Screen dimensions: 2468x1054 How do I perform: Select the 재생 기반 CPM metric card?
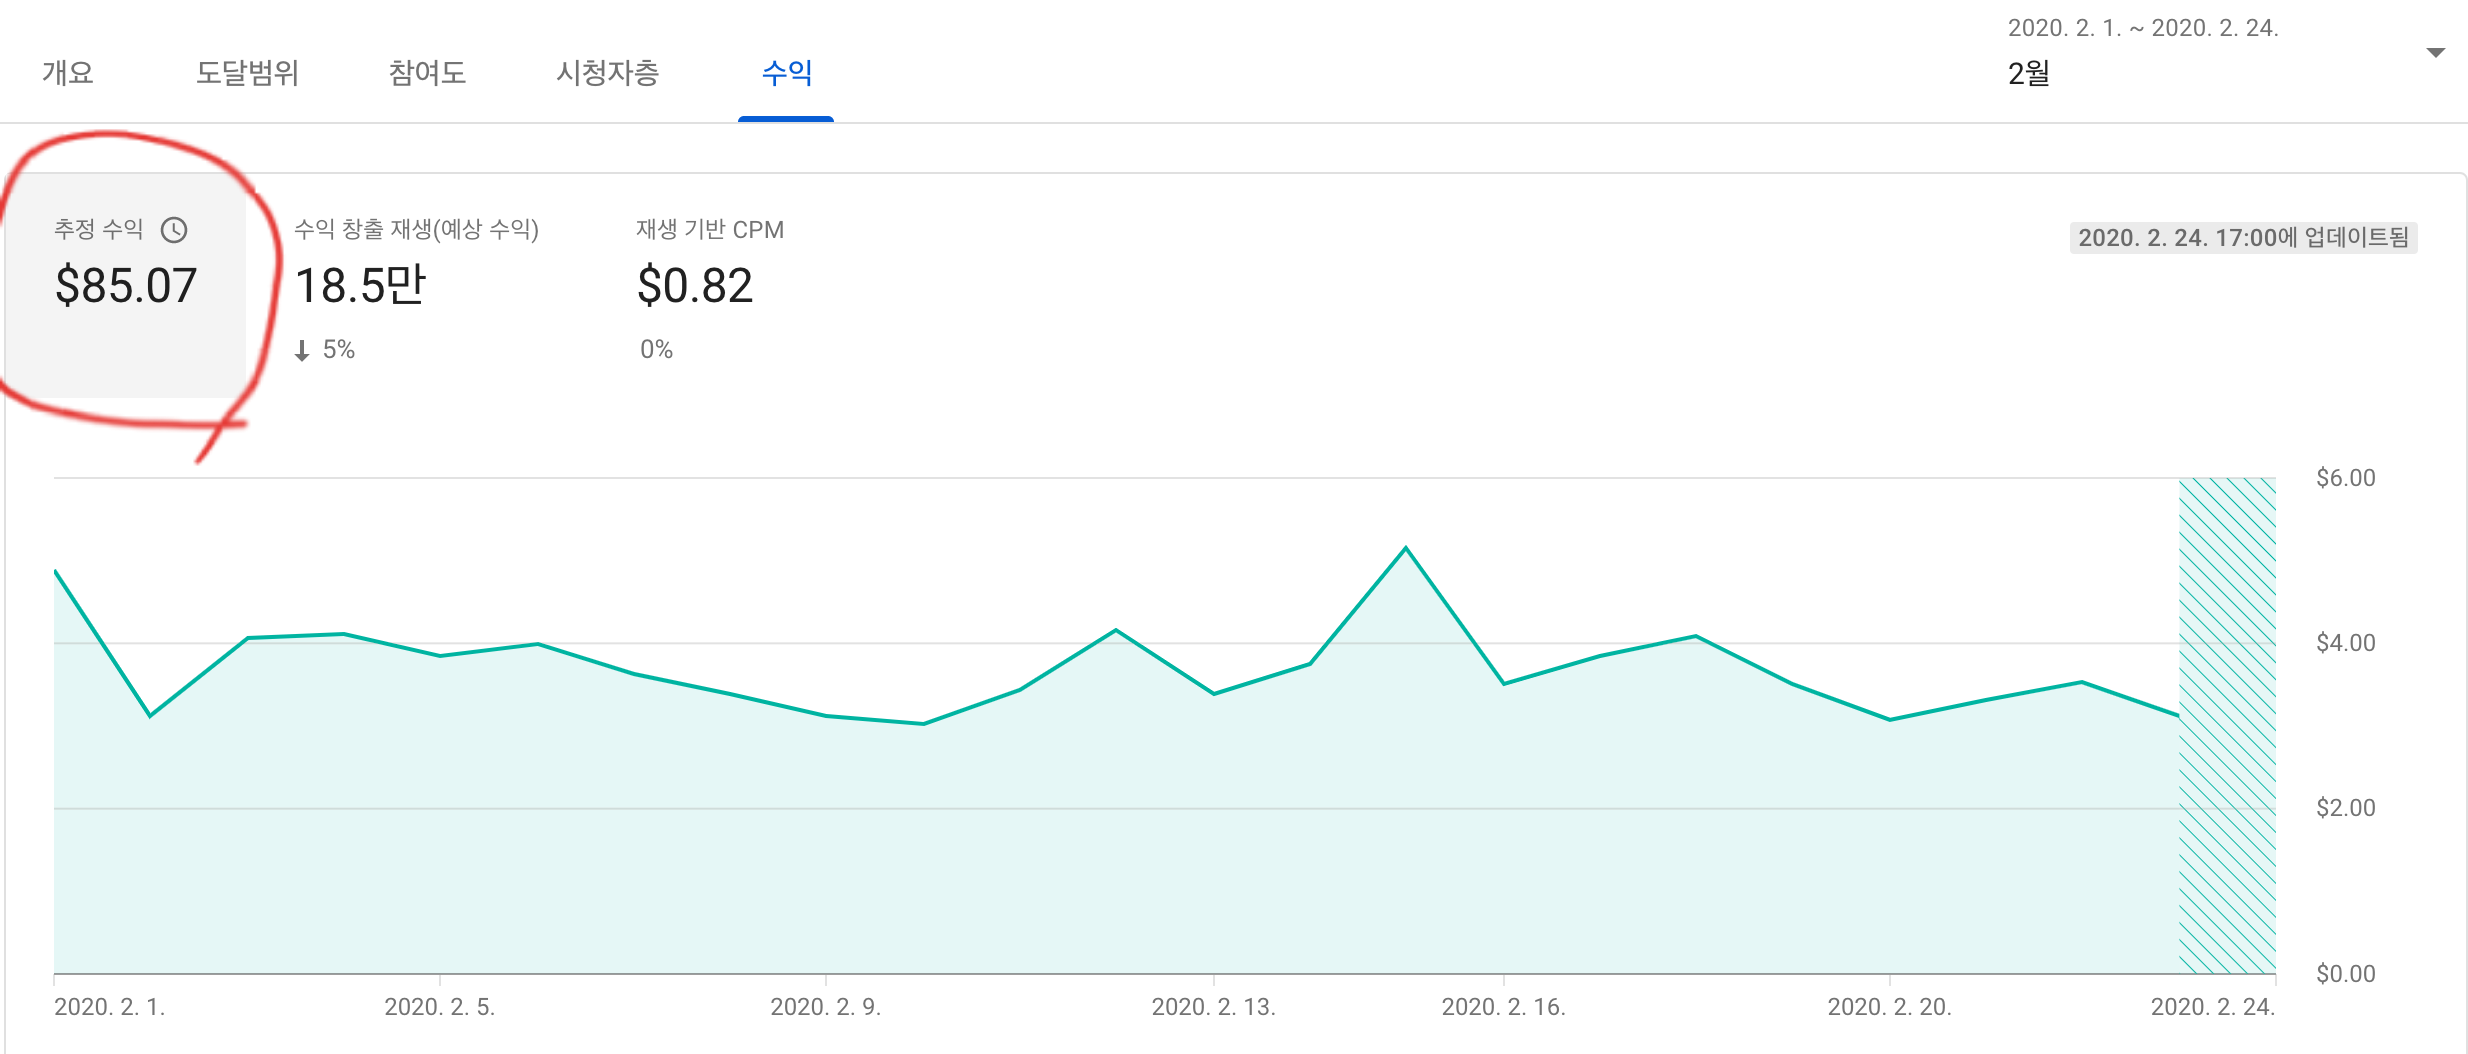click(x=710, y=285)
